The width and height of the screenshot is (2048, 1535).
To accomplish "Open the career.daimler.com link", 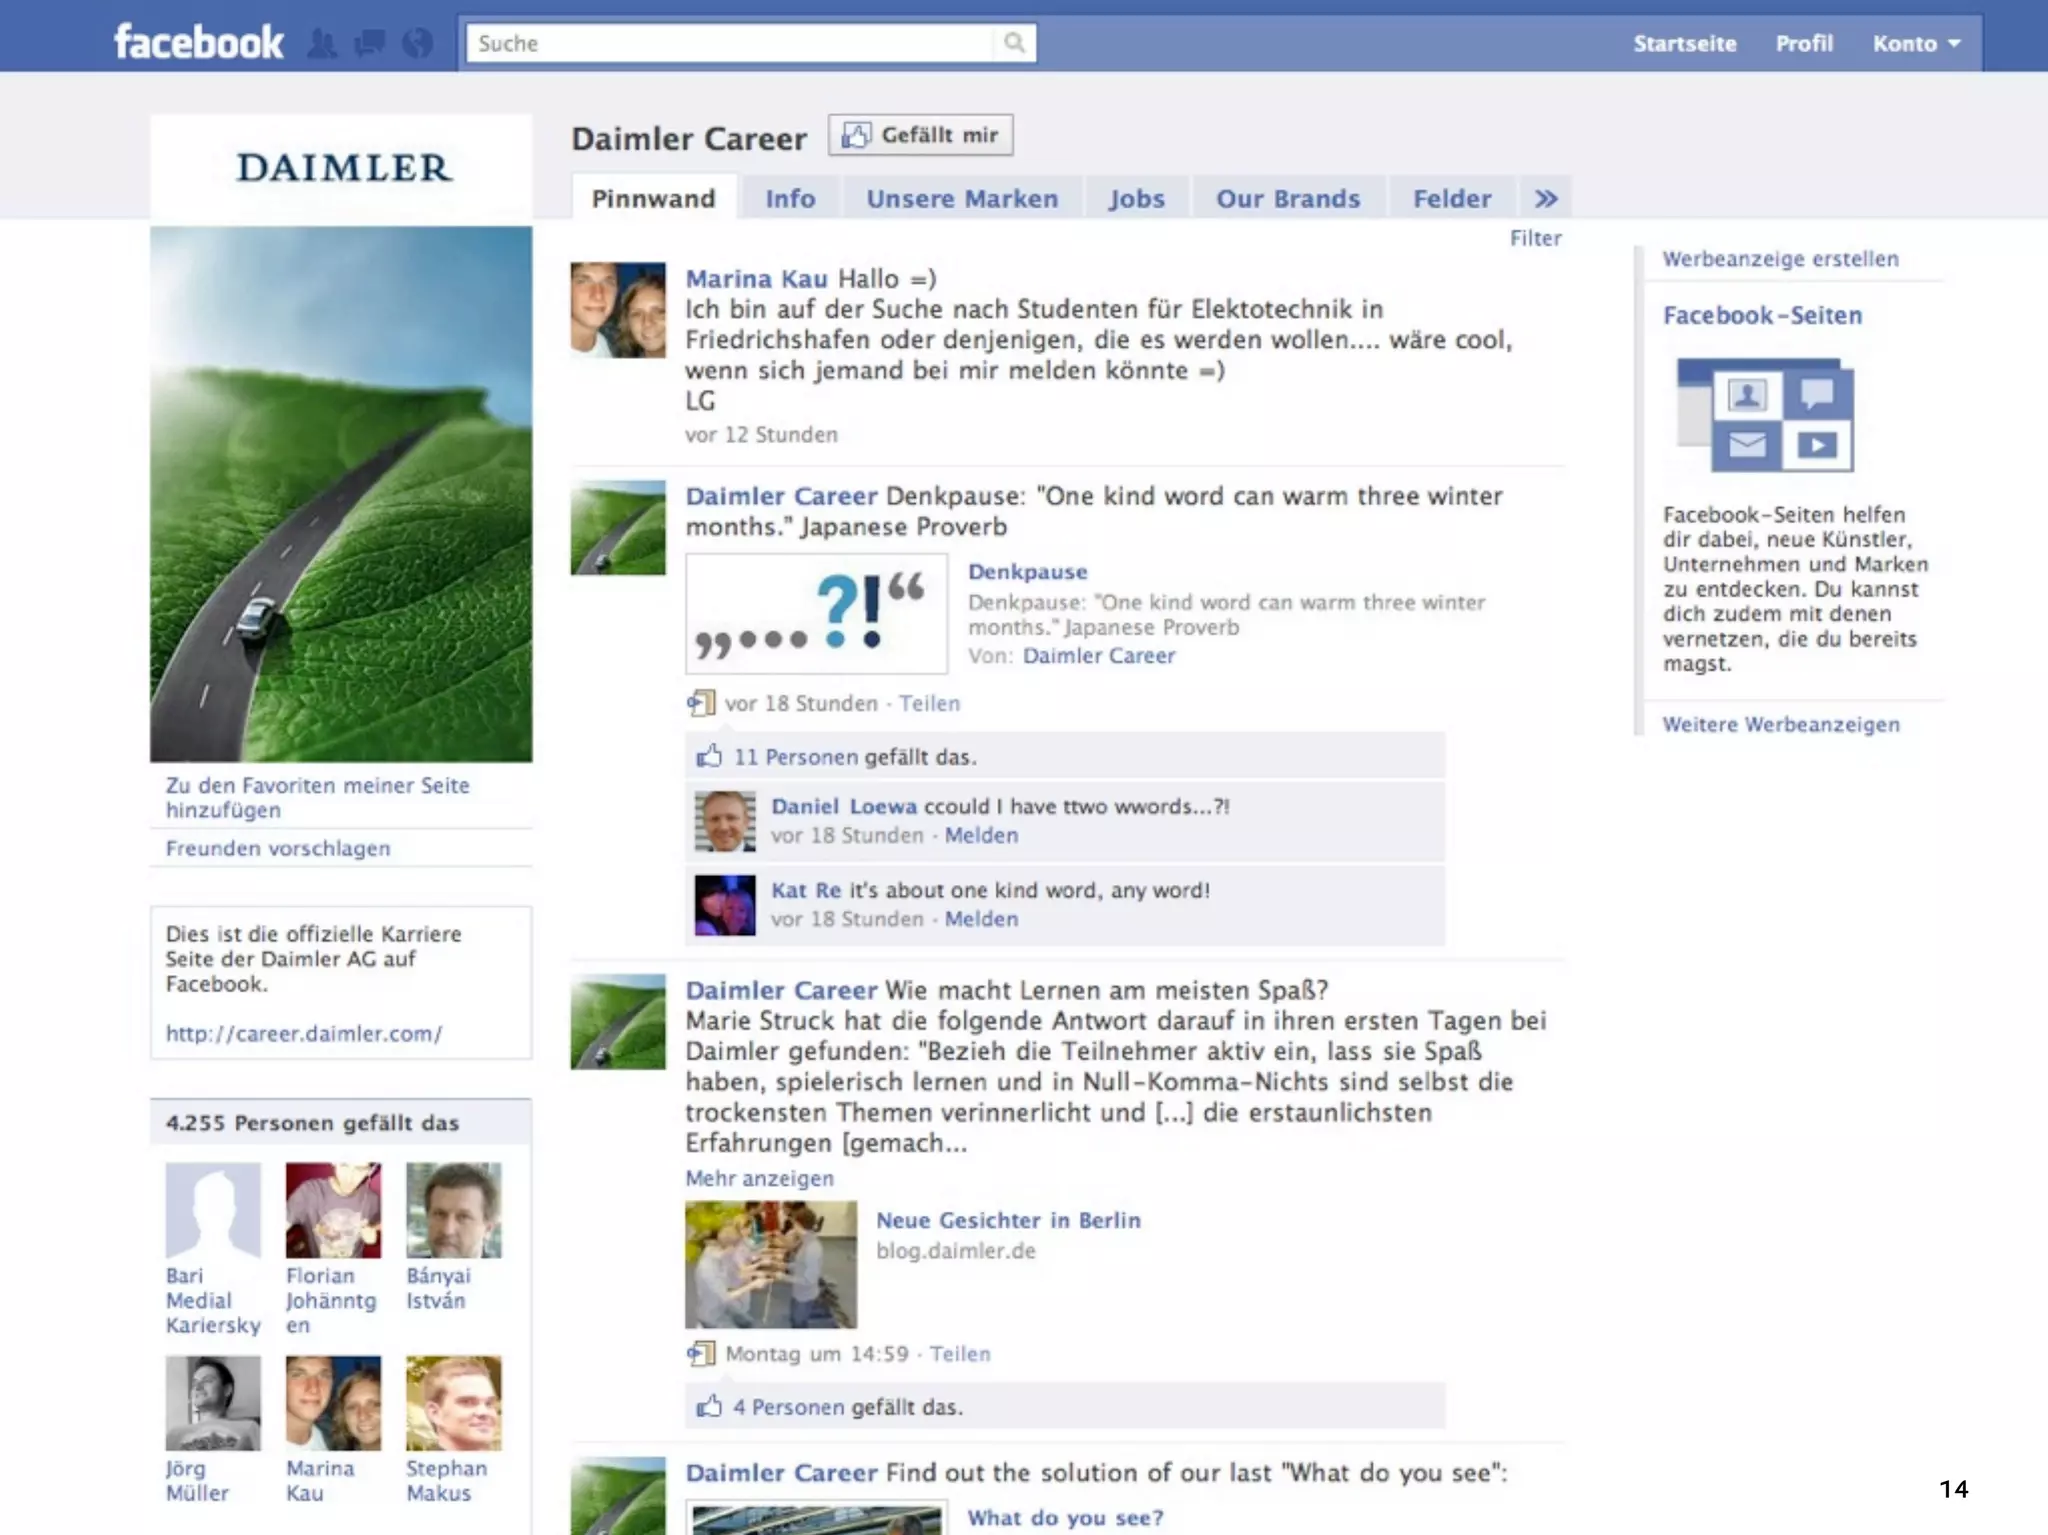I will click(303, 1033).
